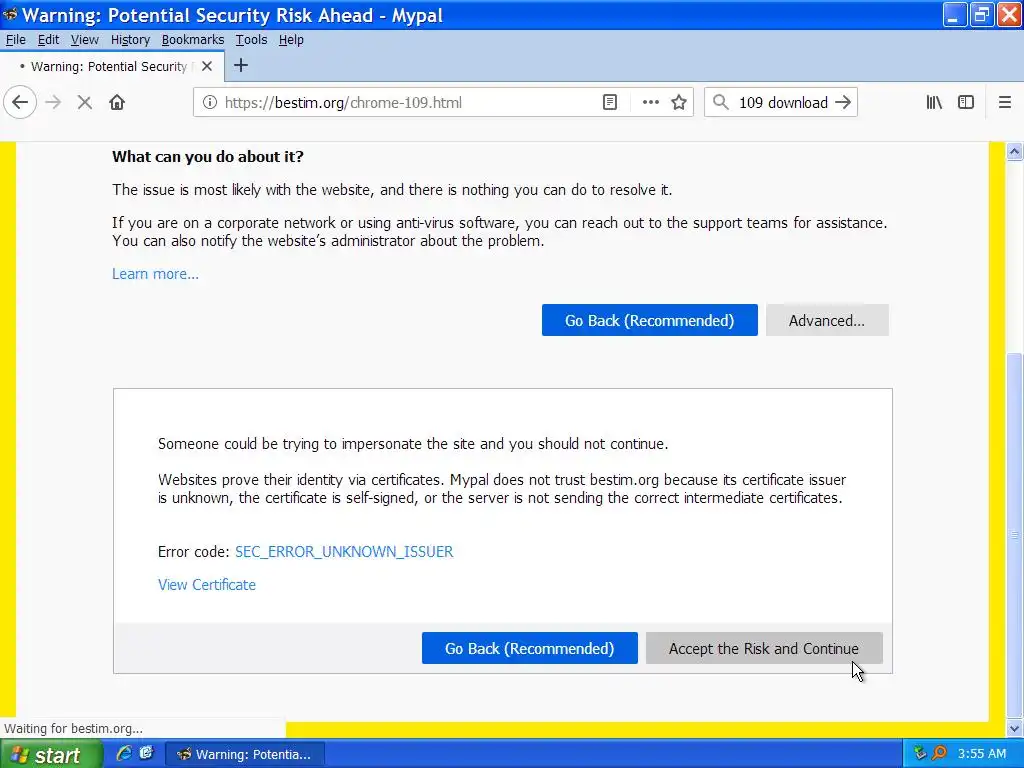Viewport: 1024px width, 768px height.
Task: Click the upper Go Back (Recommended) button
Action: coord(650,320)
